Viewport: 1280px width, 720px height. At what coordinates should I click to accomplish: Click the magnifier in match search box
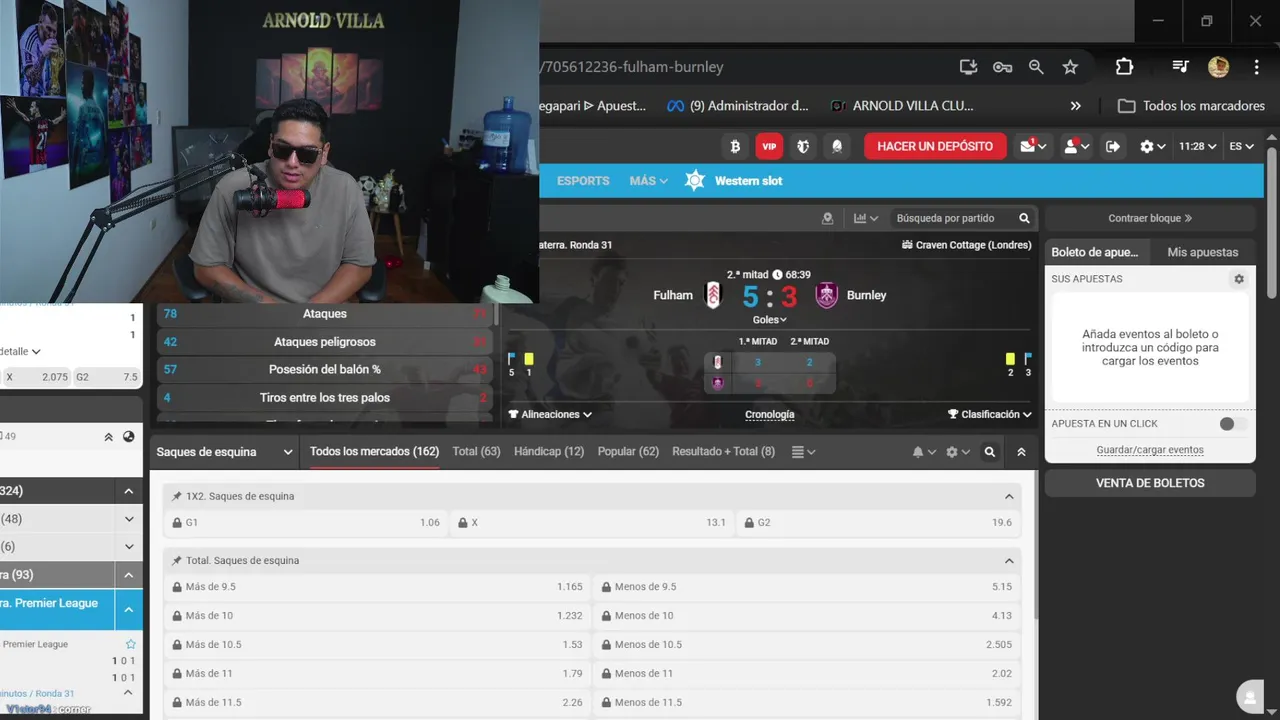(x=1024, y=218)
